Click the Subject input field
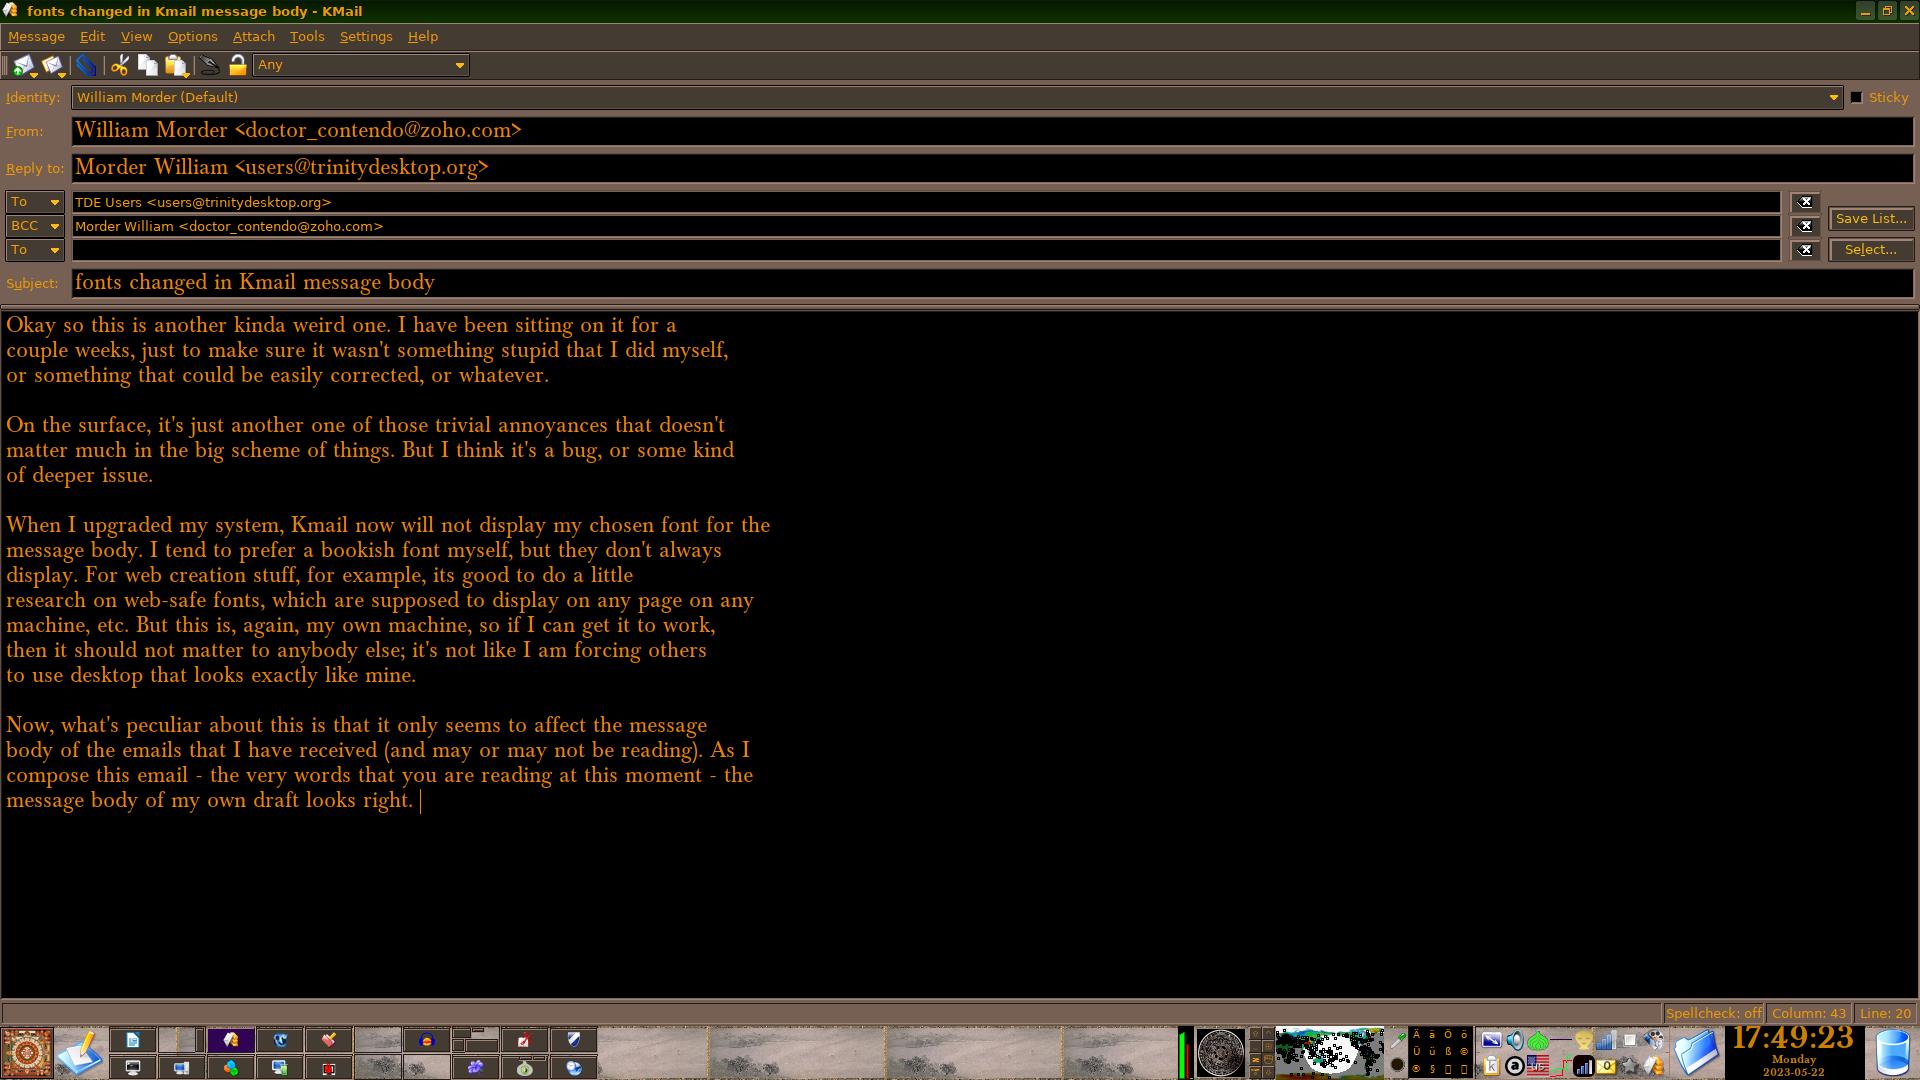Viewport: 1920px width, 1080px height. pos(992,283)
